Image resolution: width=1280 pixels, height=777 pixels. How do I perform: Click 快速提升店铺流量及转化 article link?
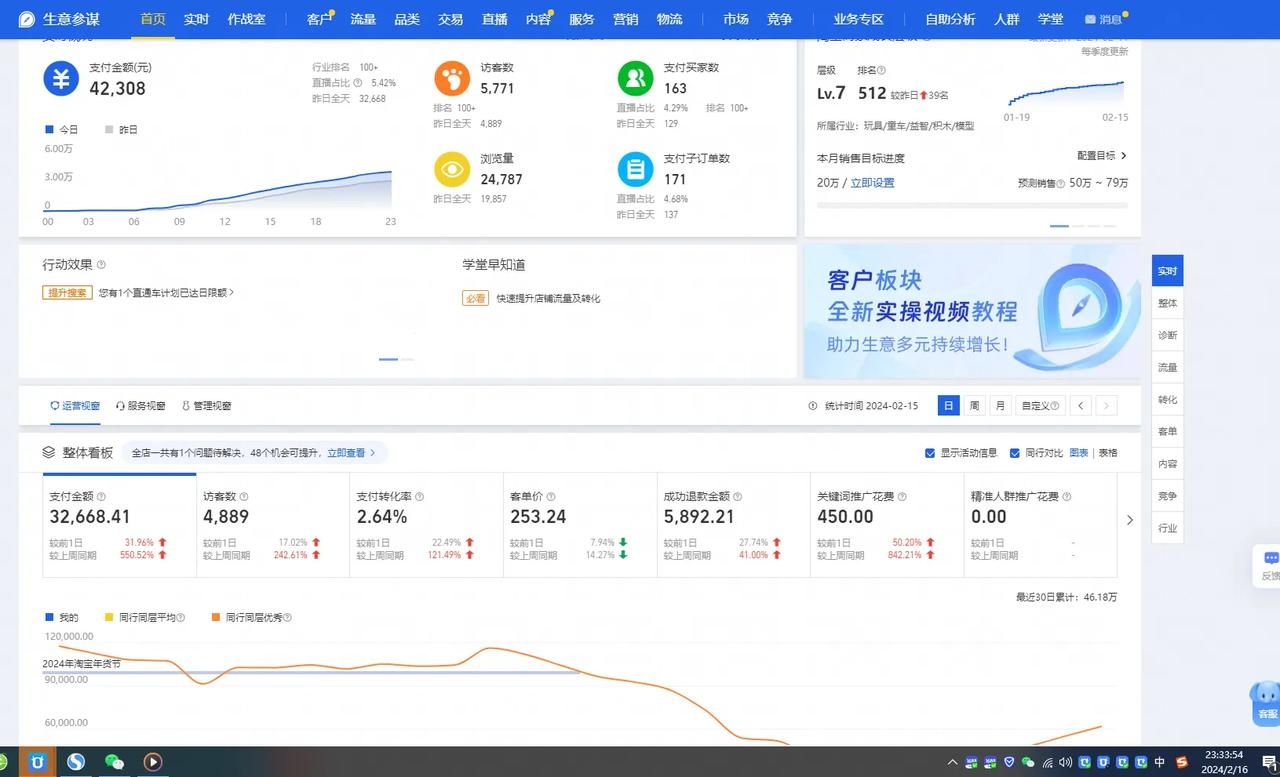[548, 298]
